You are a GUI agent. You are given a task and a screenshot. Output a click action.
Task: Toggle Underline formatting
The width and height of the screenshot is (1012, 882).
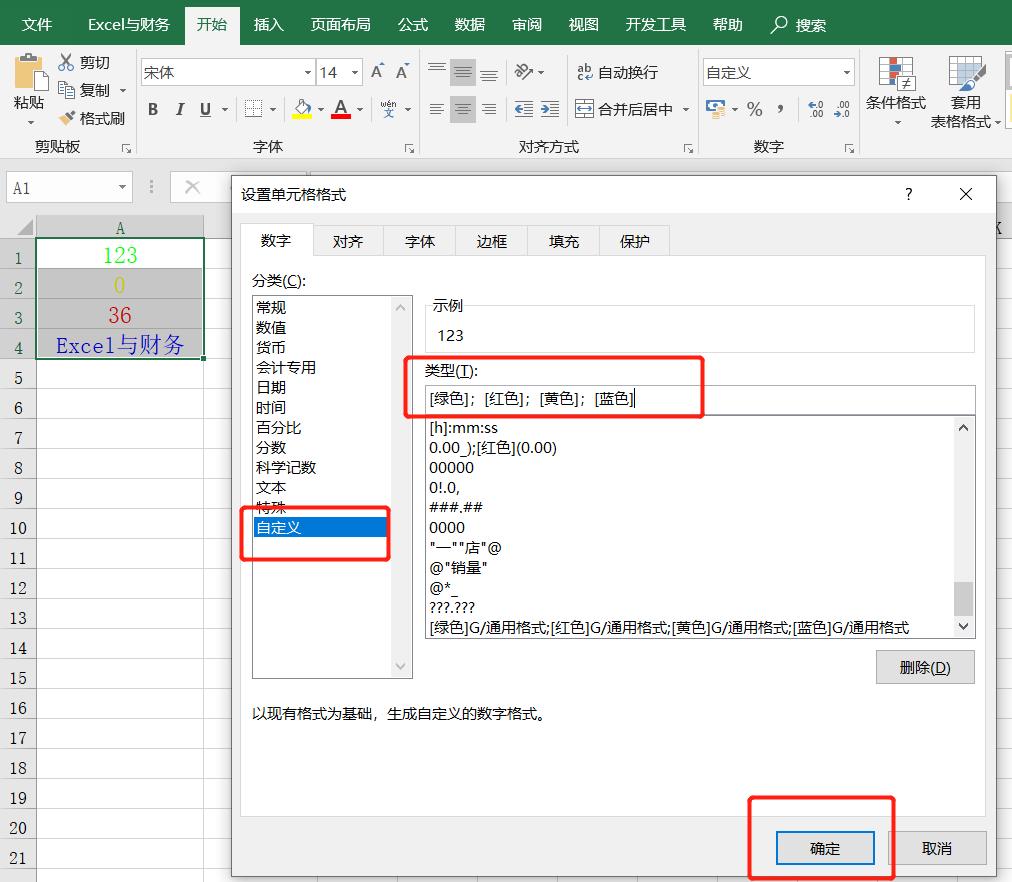[205, 109]
